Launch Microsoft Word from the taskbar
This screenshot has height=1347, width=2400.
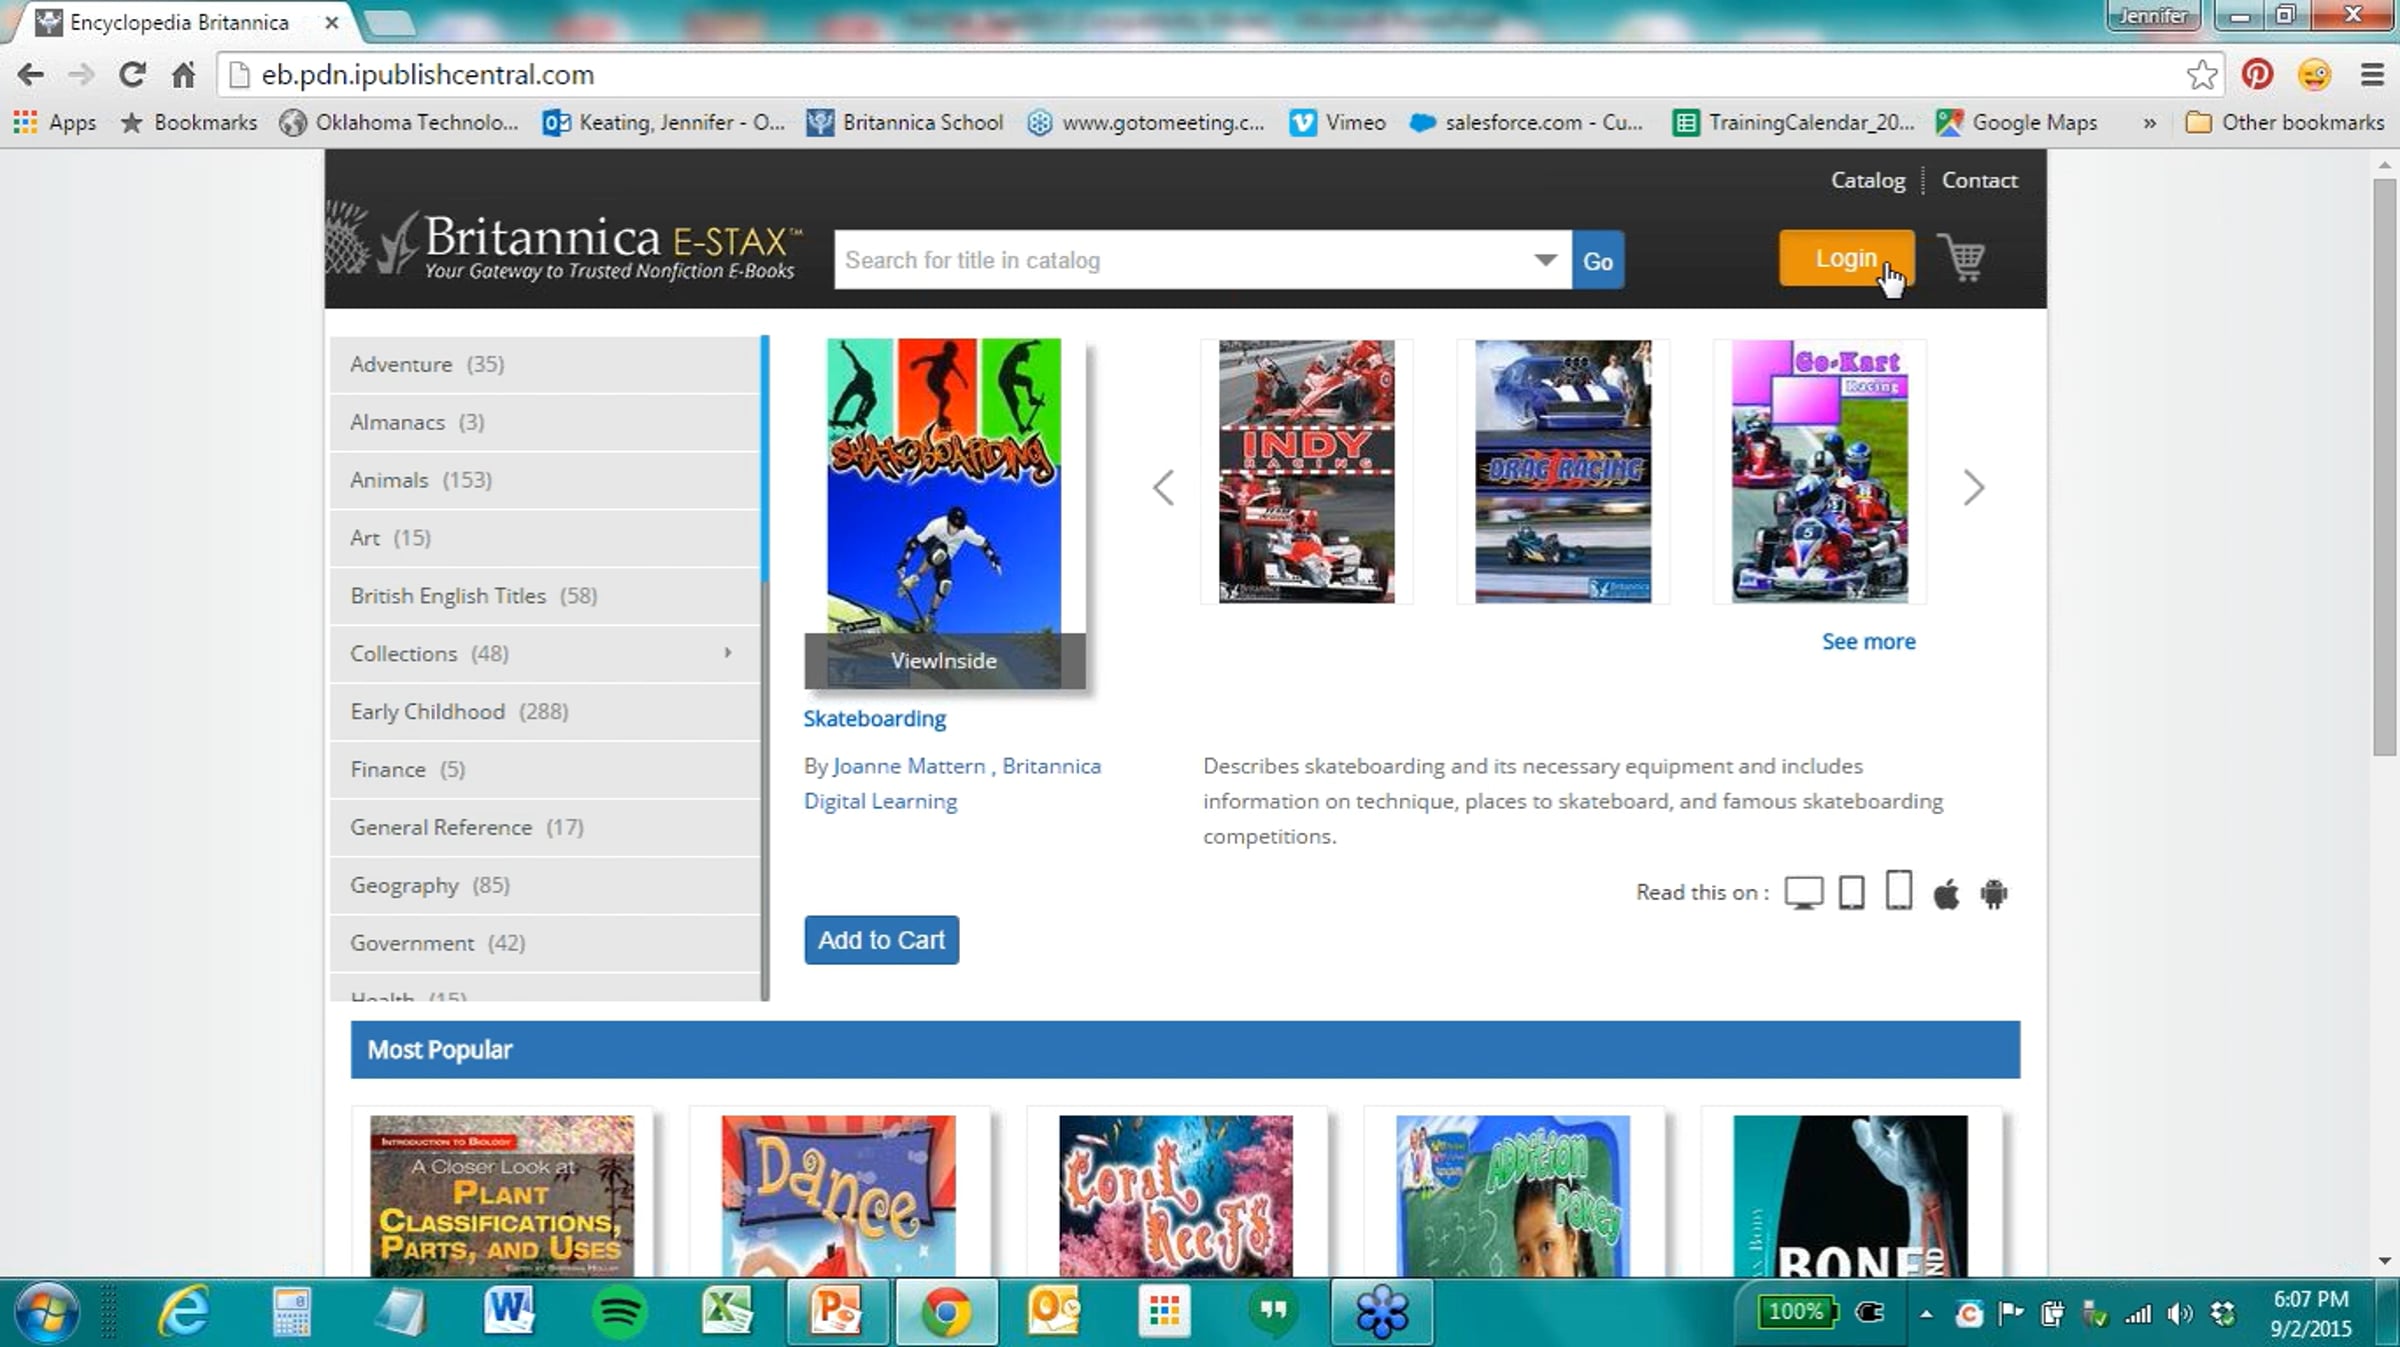508,1311
